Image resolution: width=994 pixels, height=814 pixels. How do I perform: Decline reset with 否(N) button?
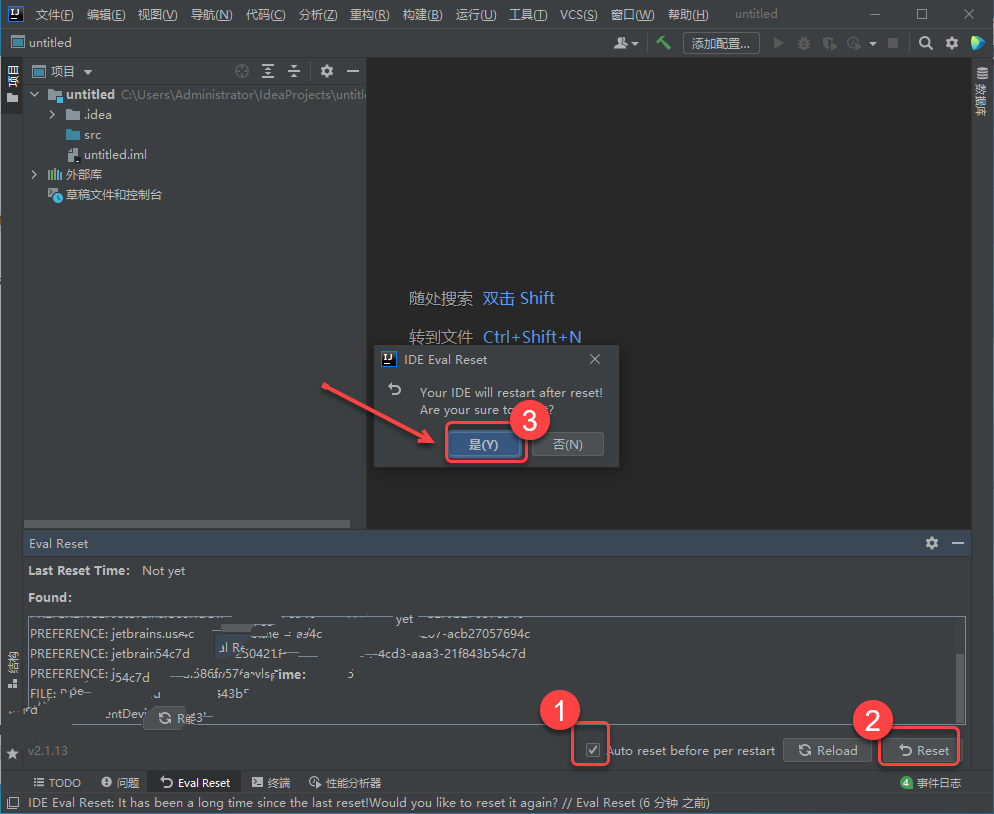(x=567, y=444)
